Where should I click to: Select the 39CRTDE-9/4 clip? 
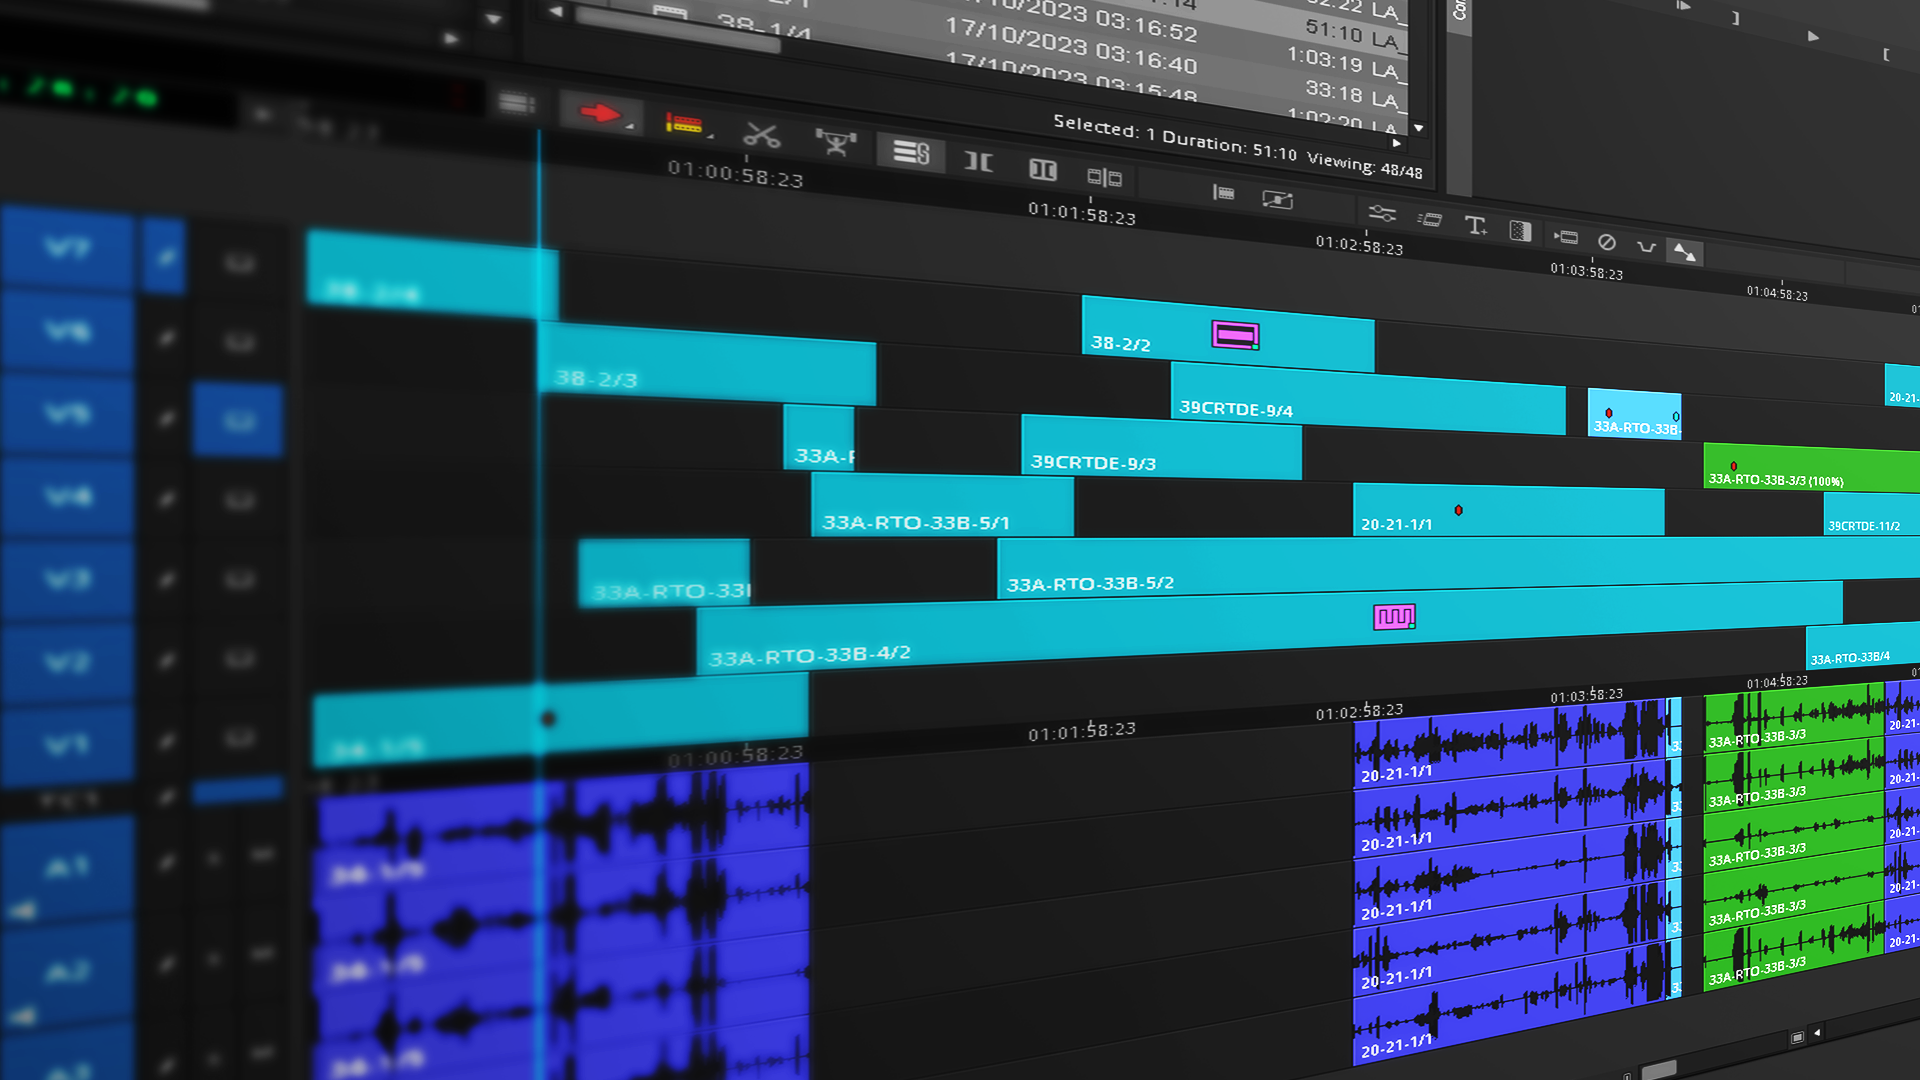1367,397
